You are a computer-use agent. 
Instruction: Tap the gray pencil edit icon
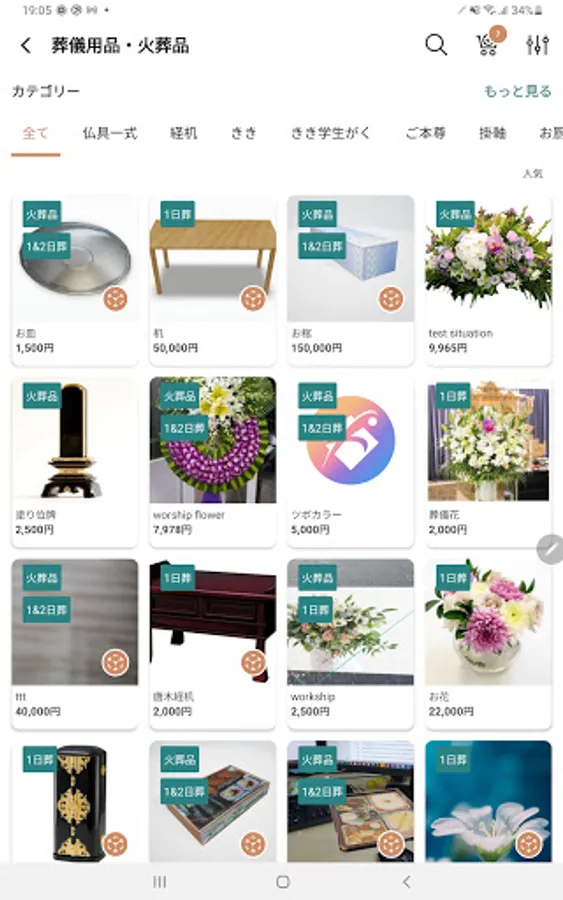coord(550,550)
